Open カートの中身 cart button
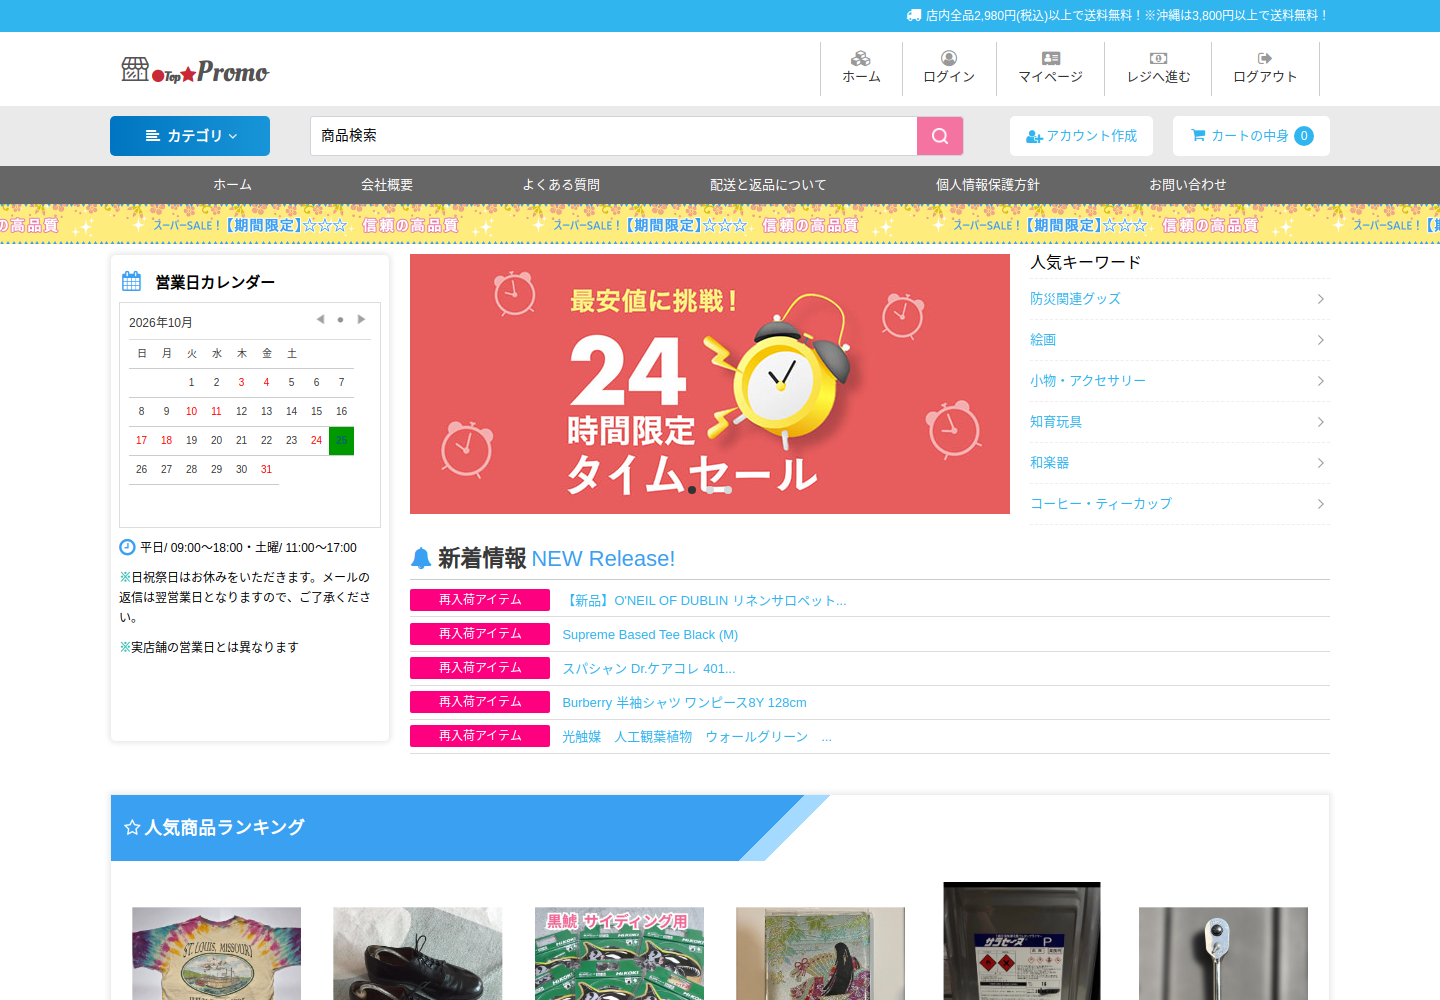 tap(1251, 136)
